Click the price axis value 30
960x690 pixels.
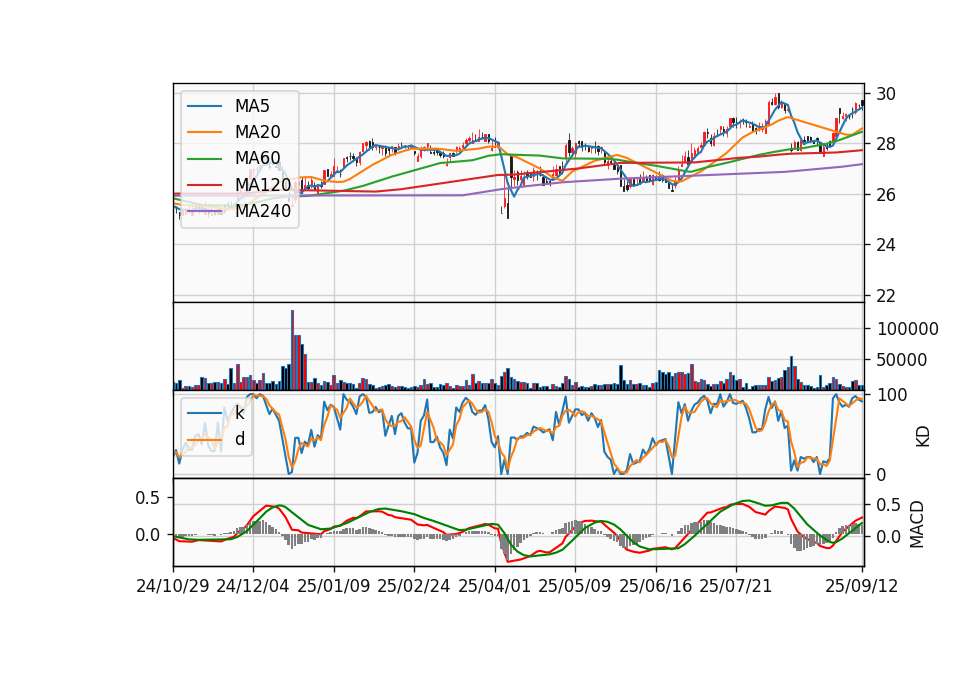[x=886, y=94]
